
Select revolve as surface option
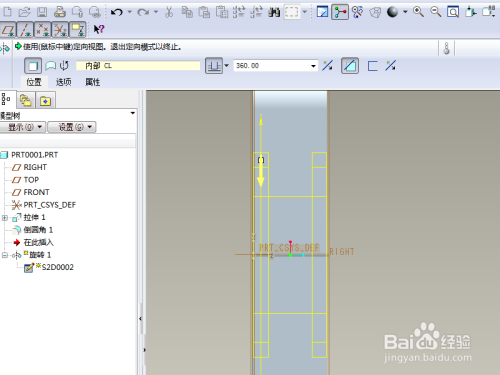pyautogui.click(x=50, y=66)
